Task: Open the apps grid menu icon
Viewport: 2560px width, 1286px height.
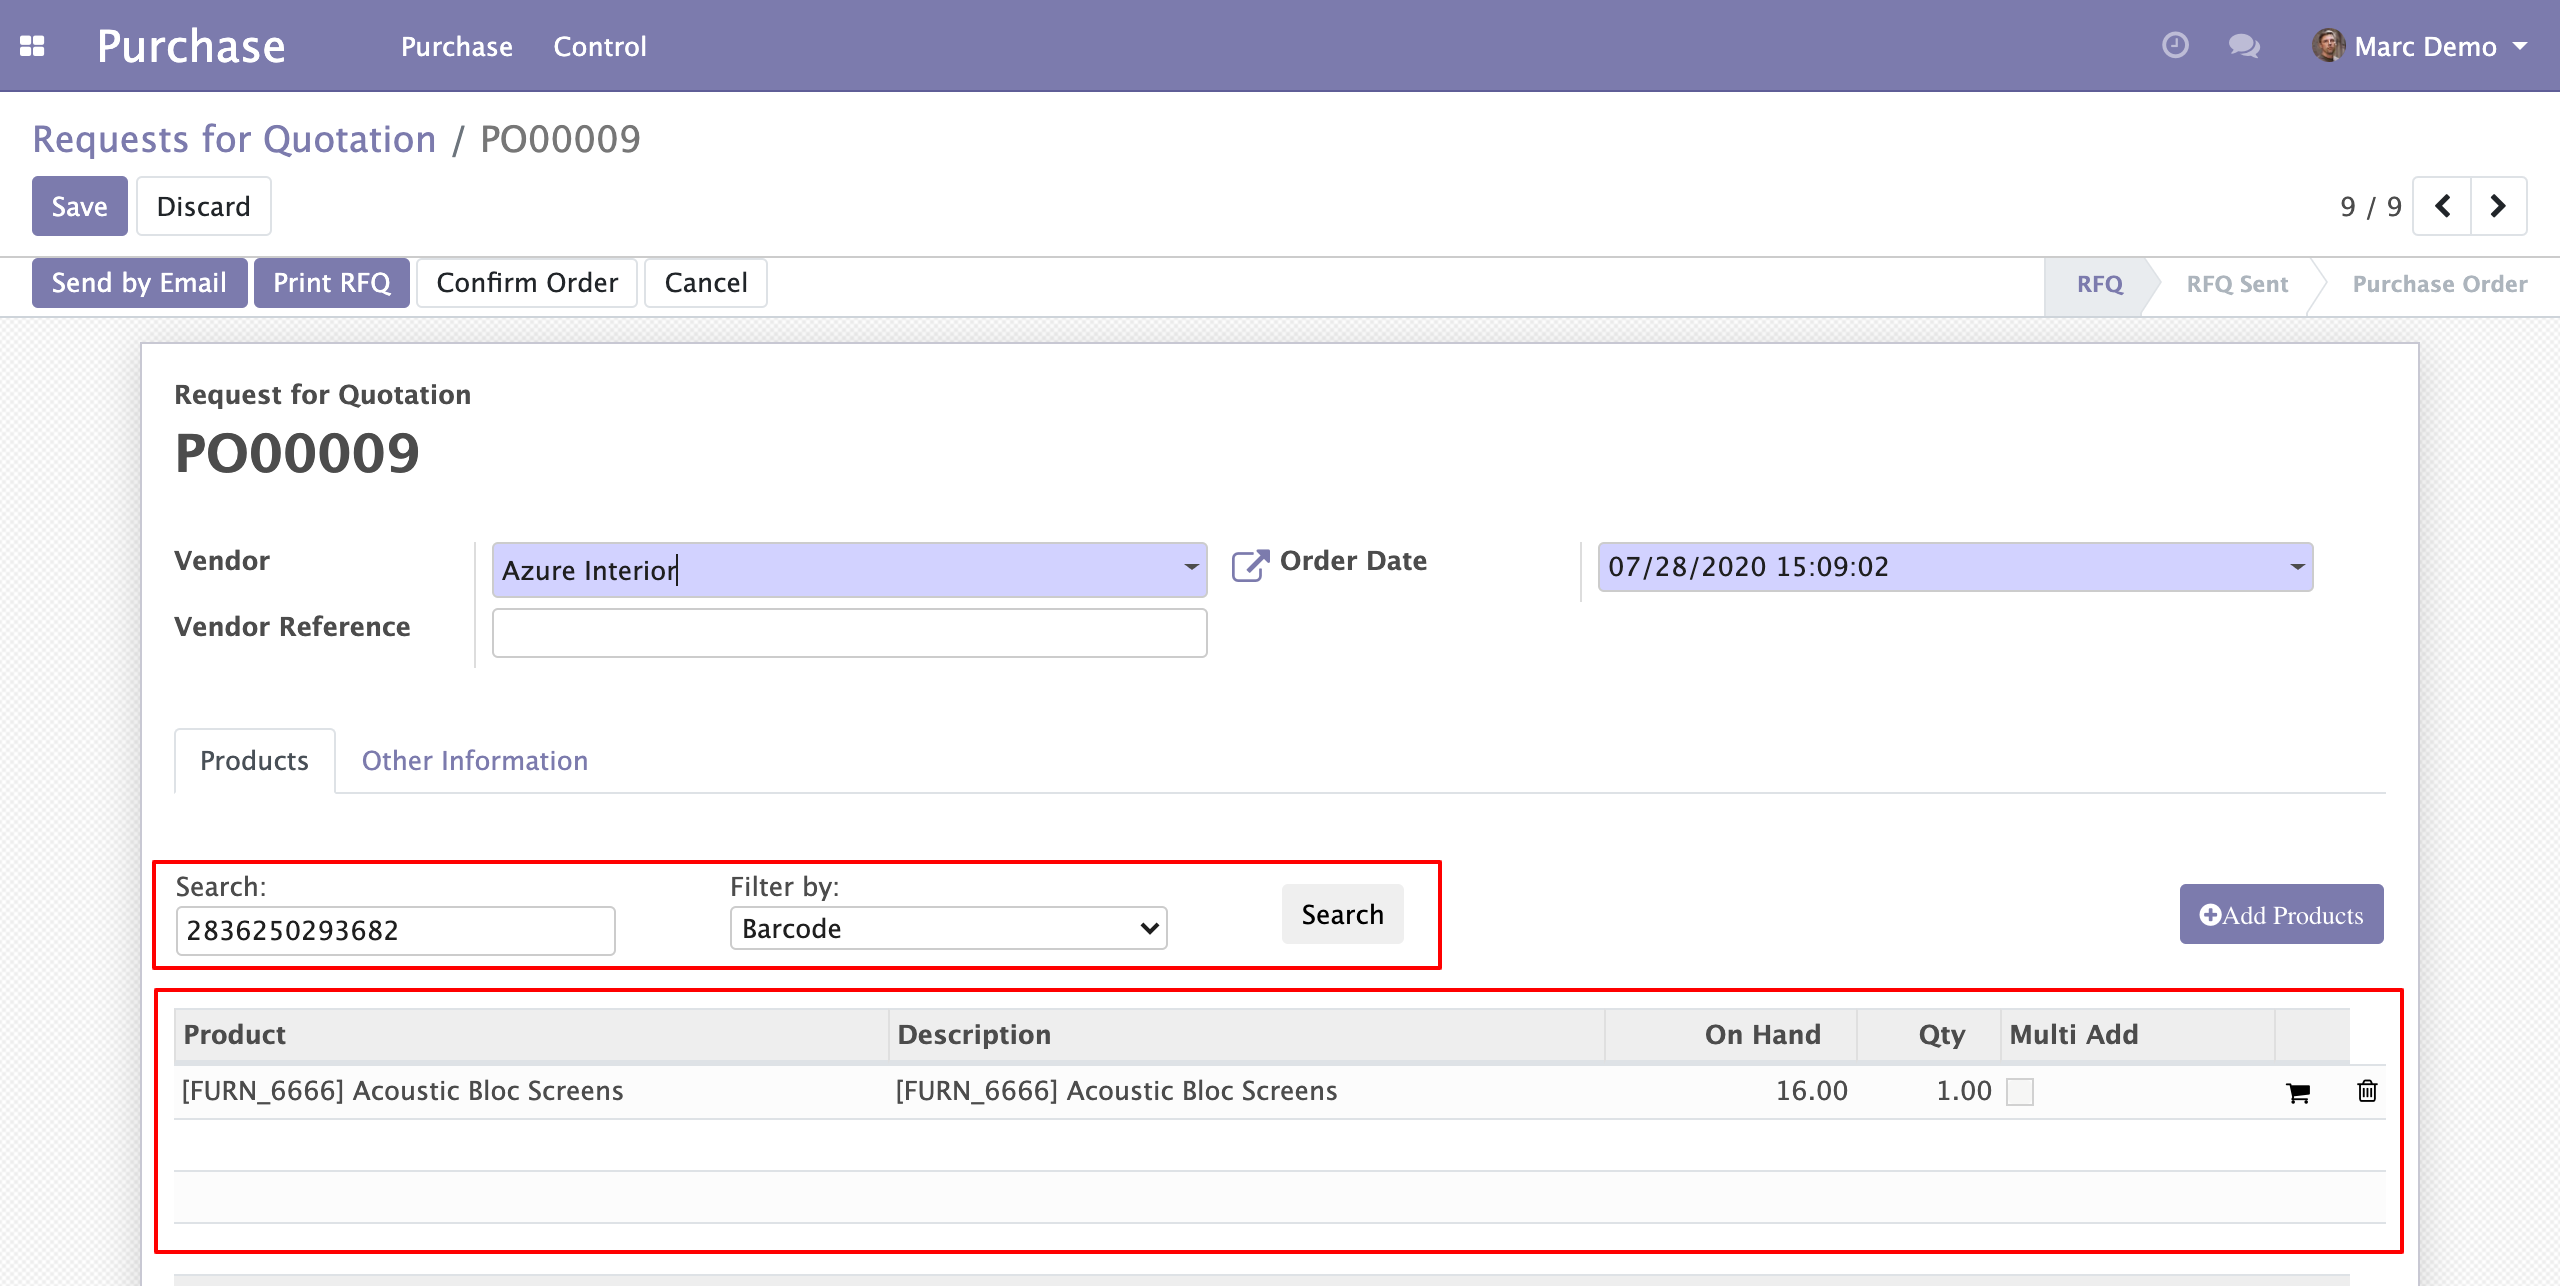Action: [32, 46]
